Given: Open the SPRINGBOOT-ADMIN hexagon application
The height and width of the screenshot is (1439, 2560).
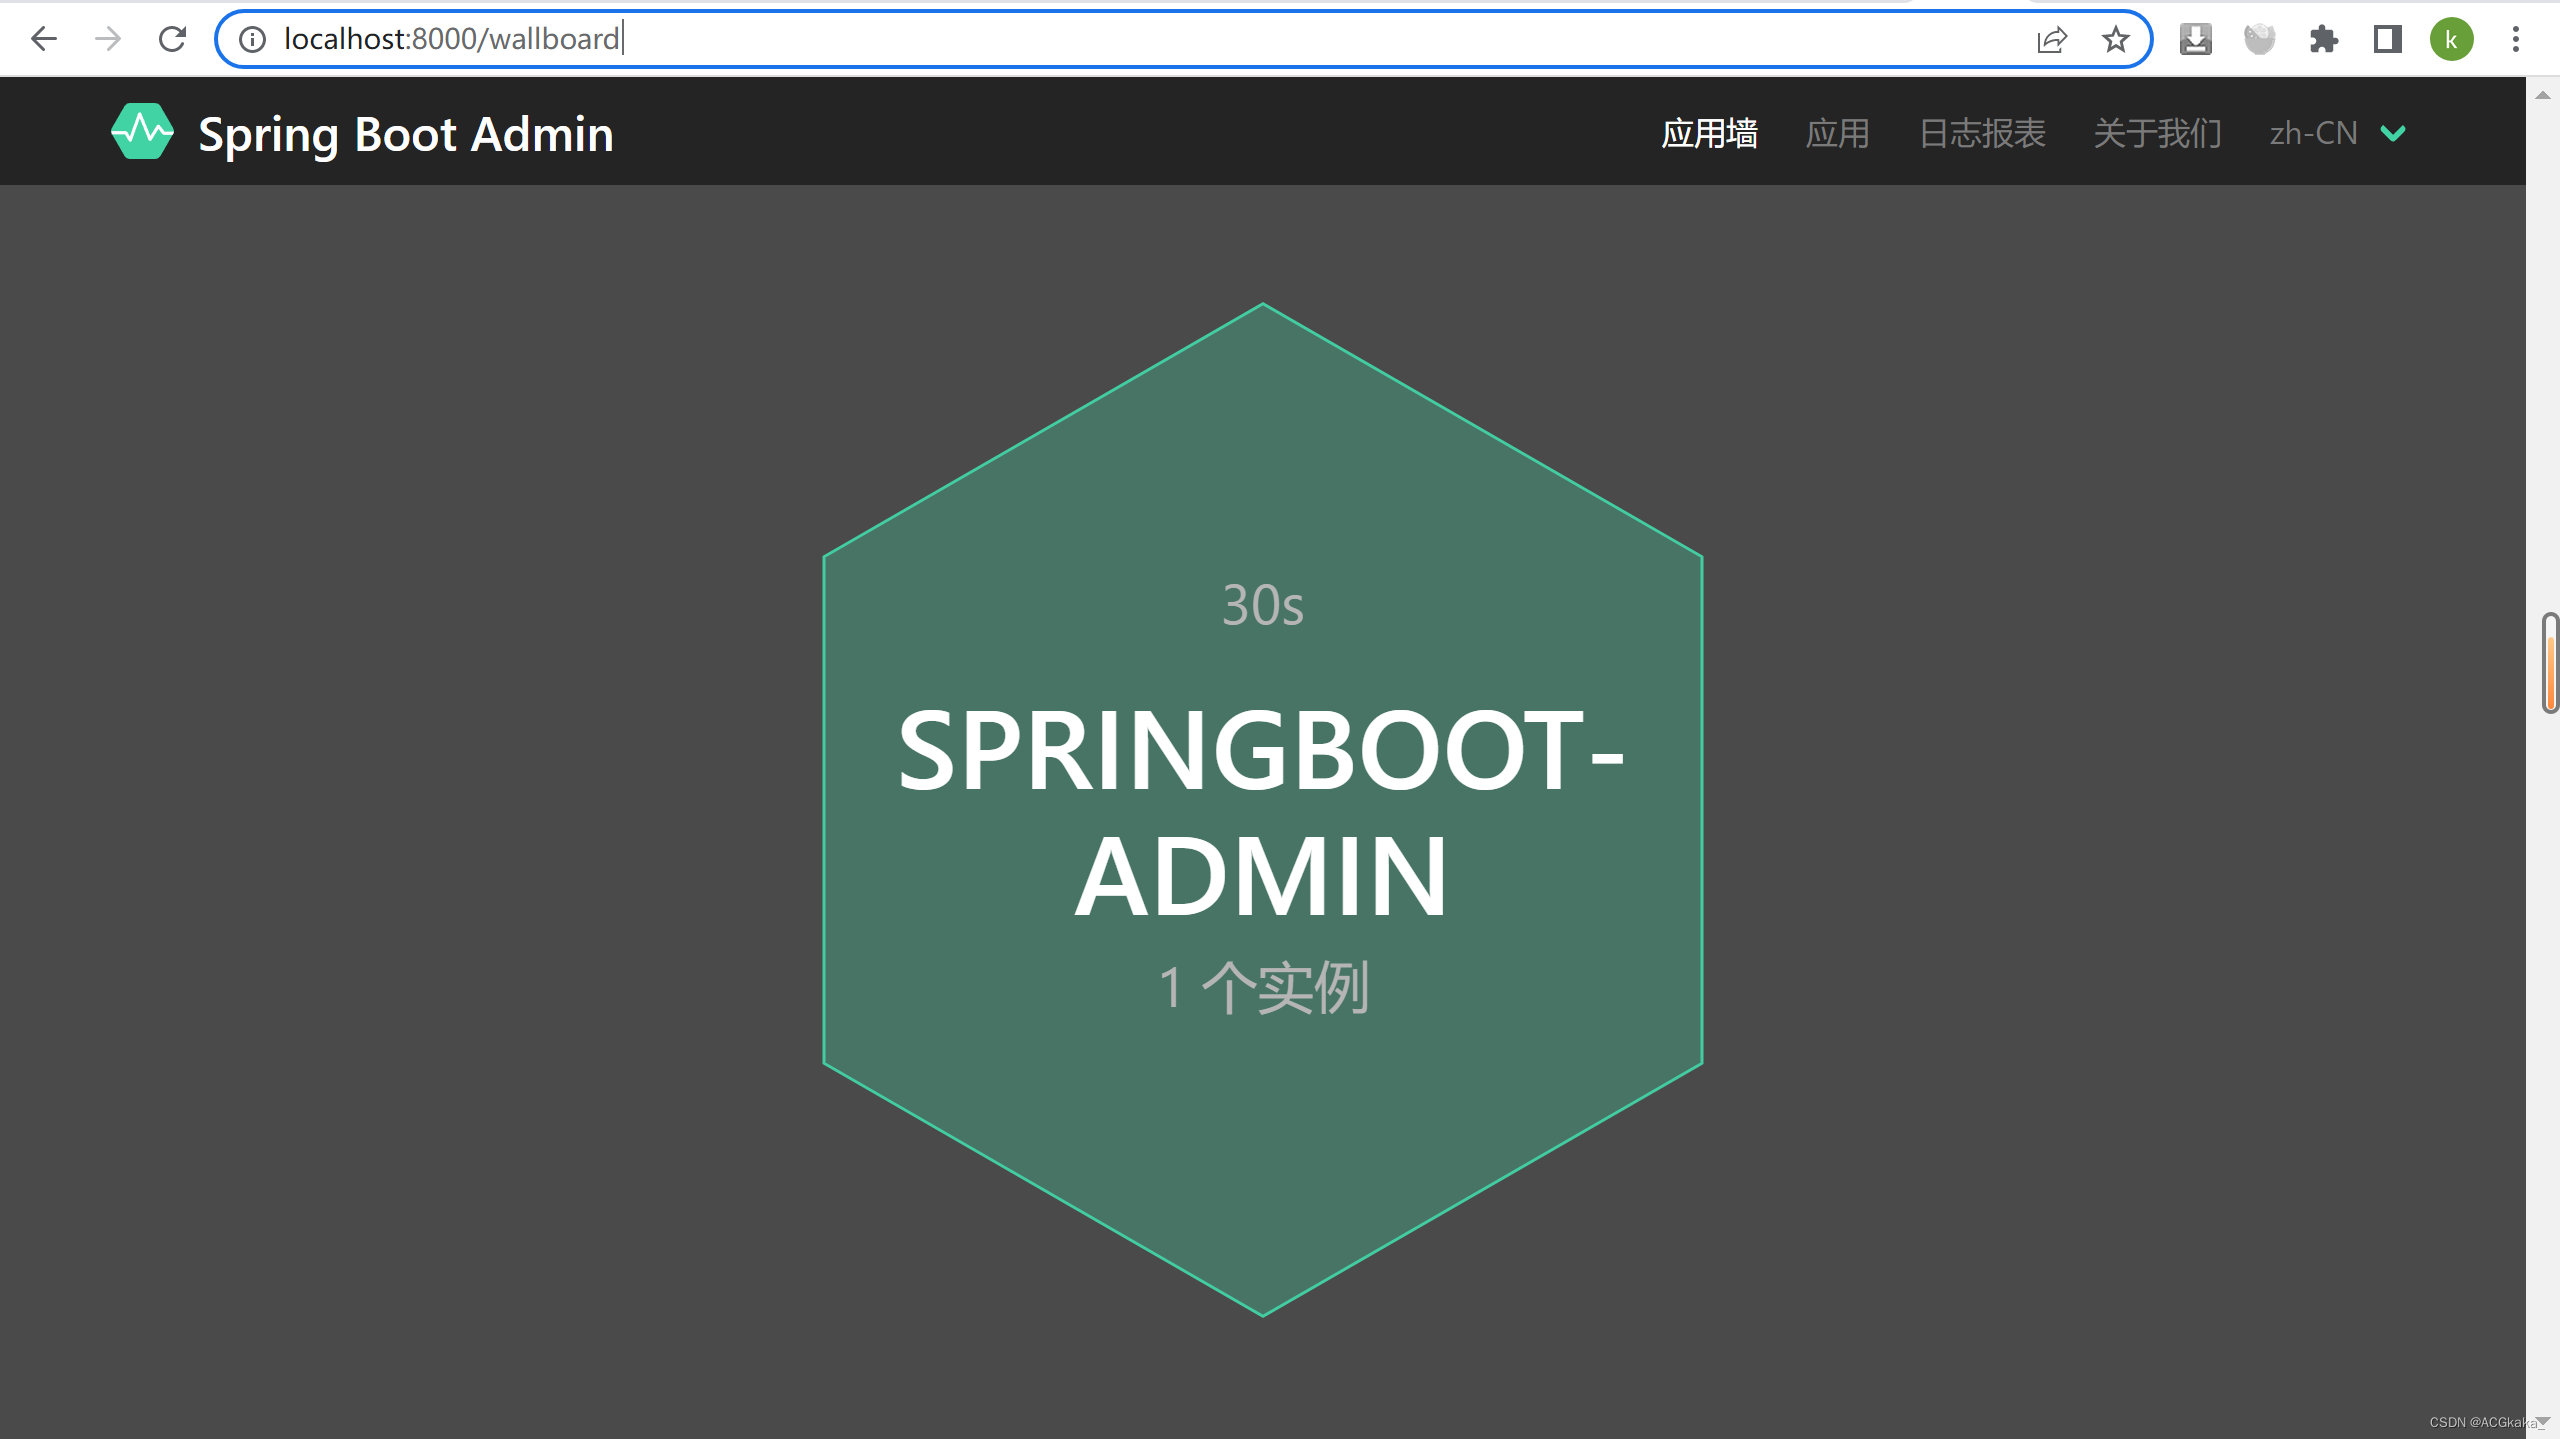Looking at the screenshot, I should (x=1262, y=809).
